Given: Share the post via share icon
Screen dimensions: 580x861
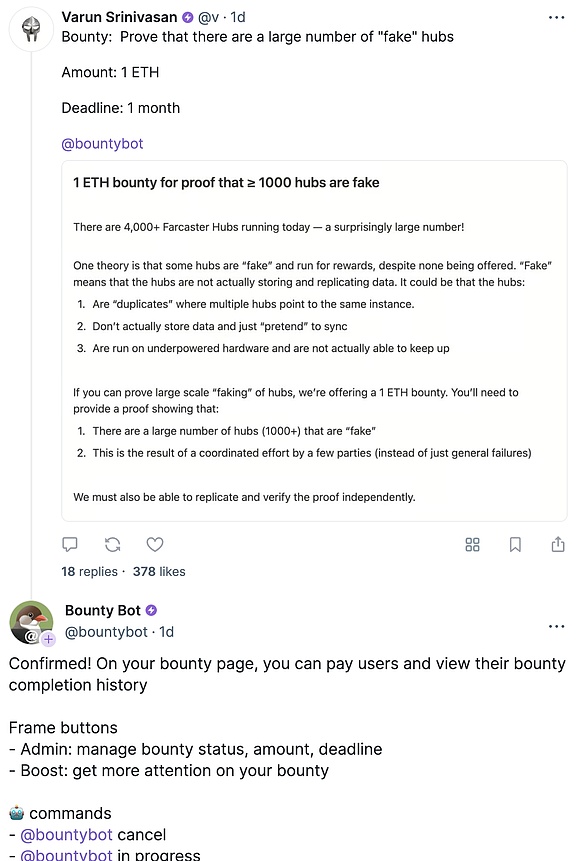Looking at the screenshot, I should pyautogui.click(x=558, y=544).
